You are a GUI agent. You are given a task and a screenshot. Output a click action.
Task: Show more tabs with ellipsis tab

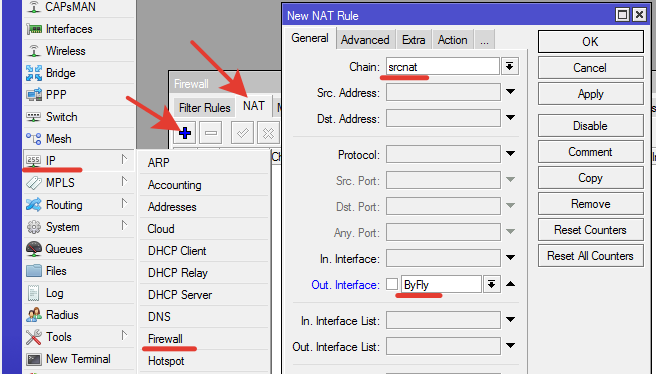(x=484, y=40)
